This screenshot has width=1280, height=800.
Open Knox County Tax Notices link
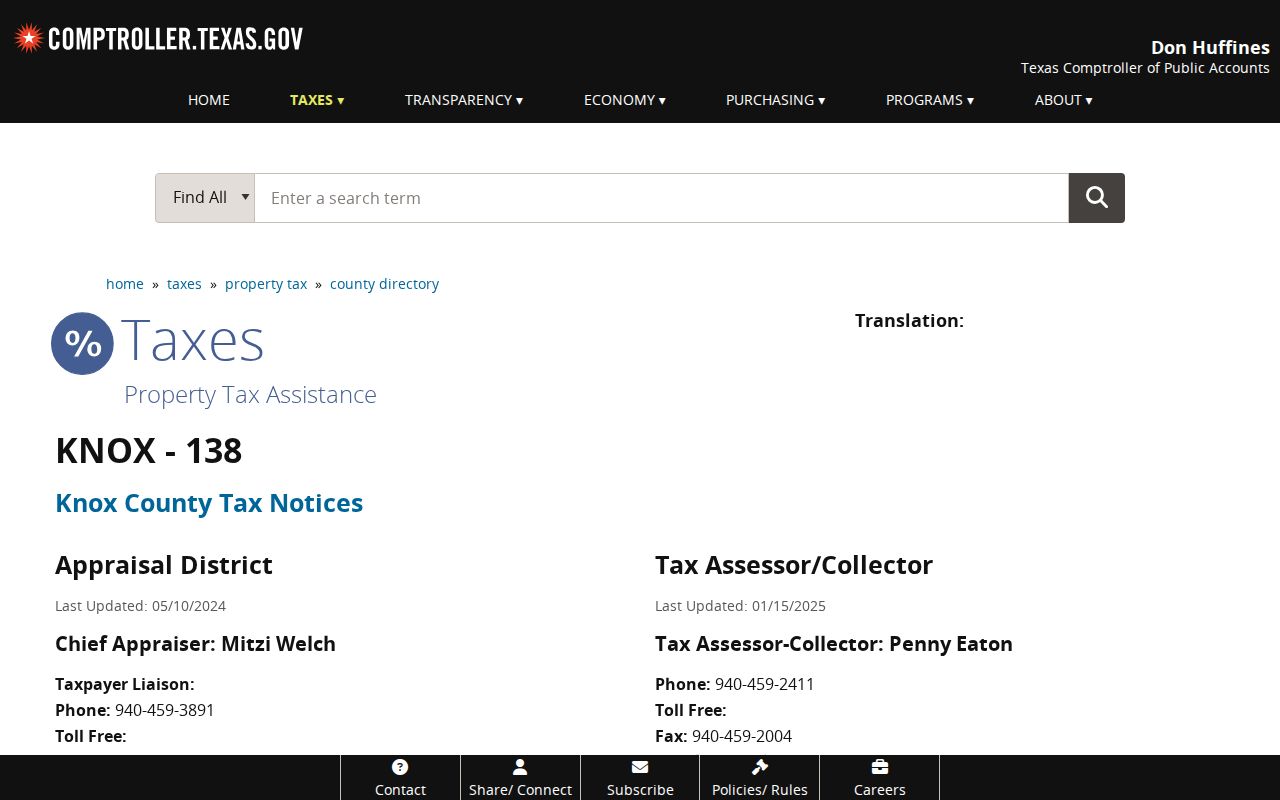(x=209, y=503)
